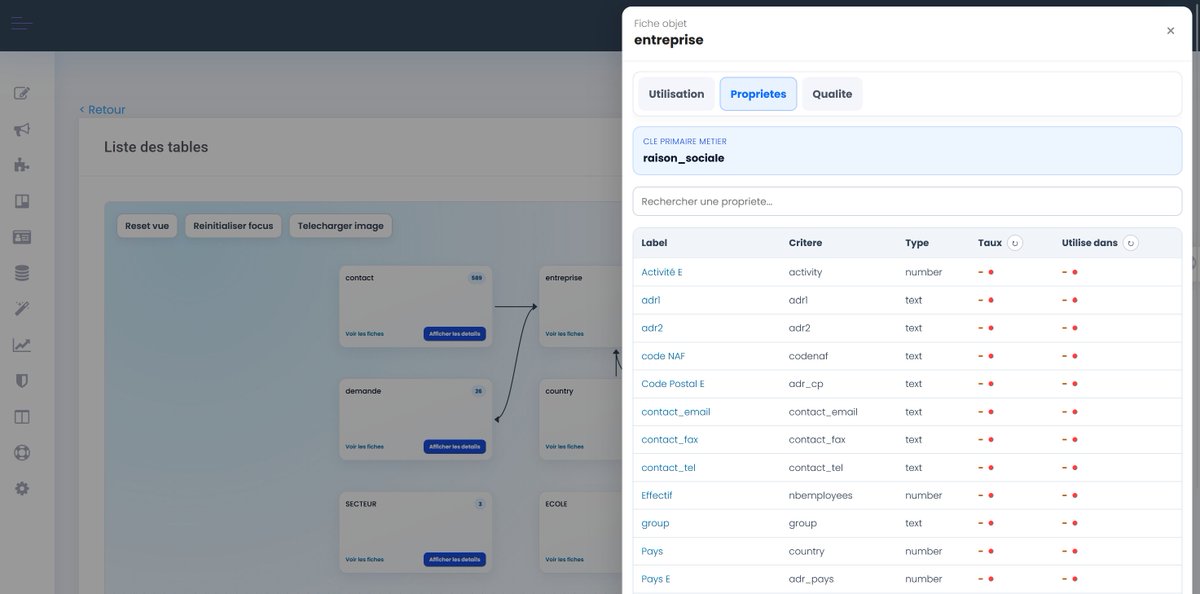Open the megaphone announcements icon in the sidebar
Viewport: 1200px width, 594px height.
pyautogui.click(x=22, y=129)
